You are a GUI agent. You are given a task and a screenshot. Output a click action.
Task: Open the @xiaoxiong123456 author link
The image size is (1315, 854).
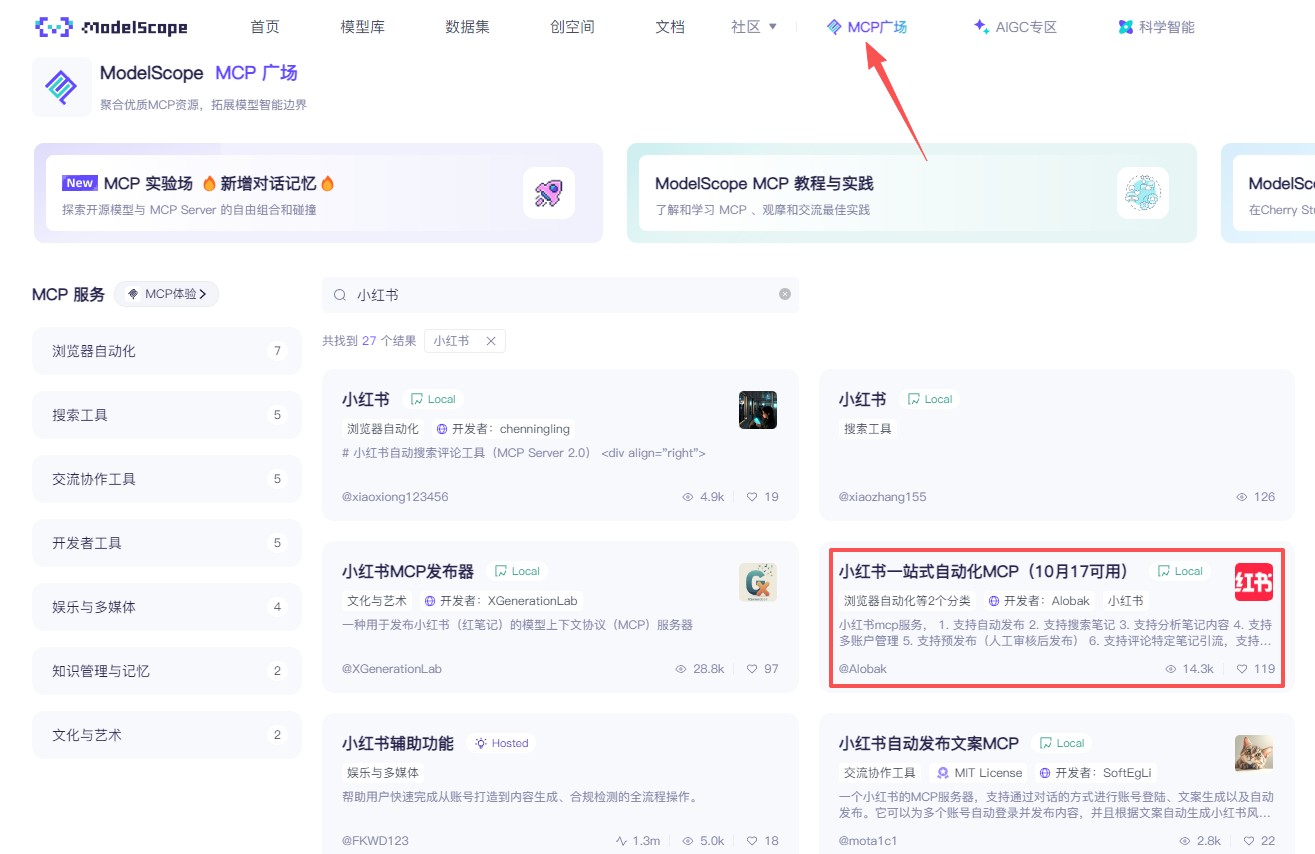click(x=395, y=497)
